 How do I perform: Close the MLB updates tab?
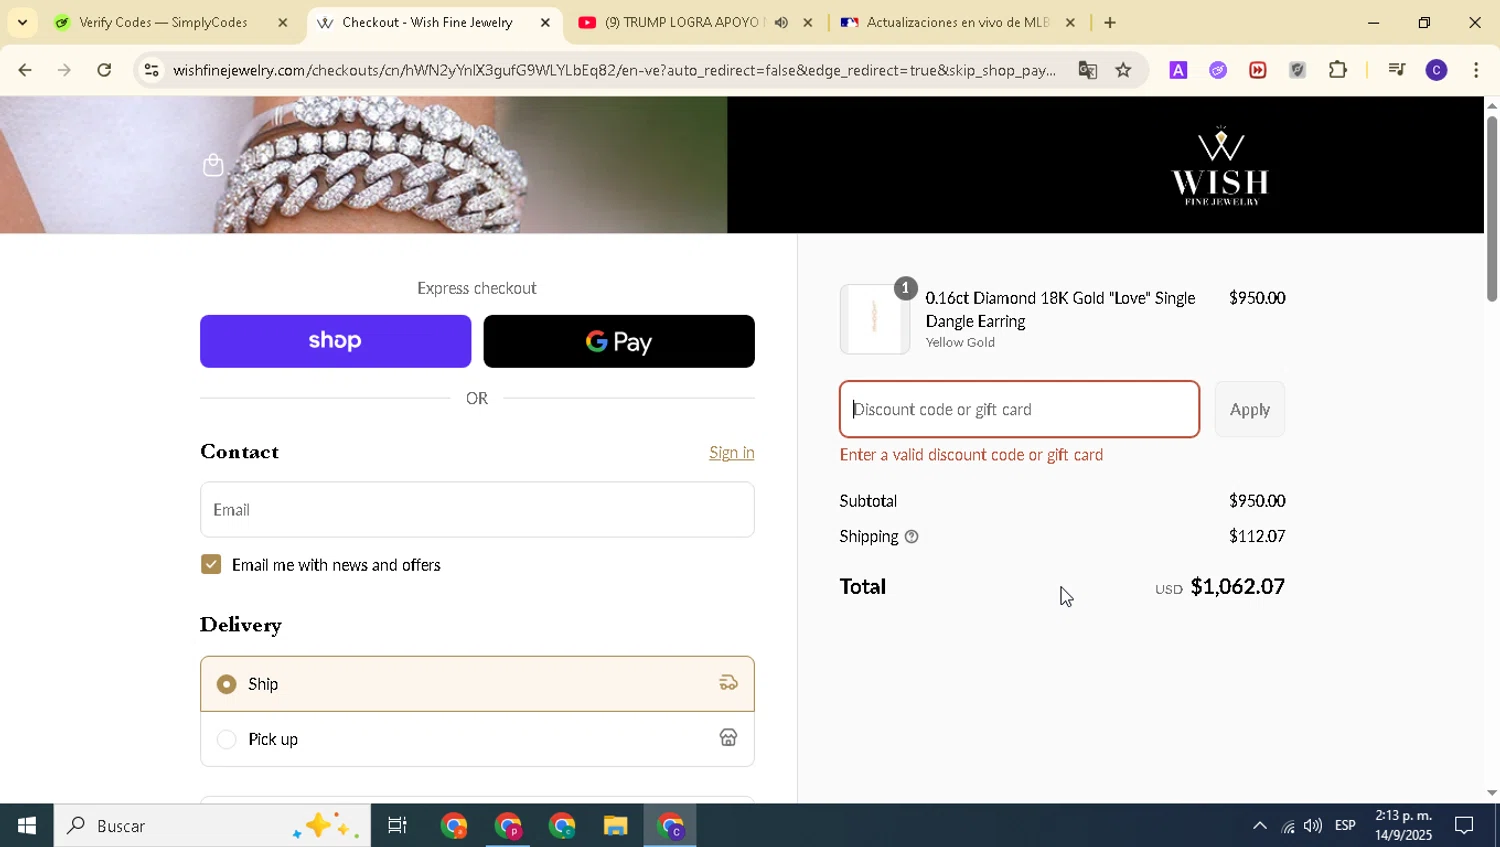tap(1070, 22)
